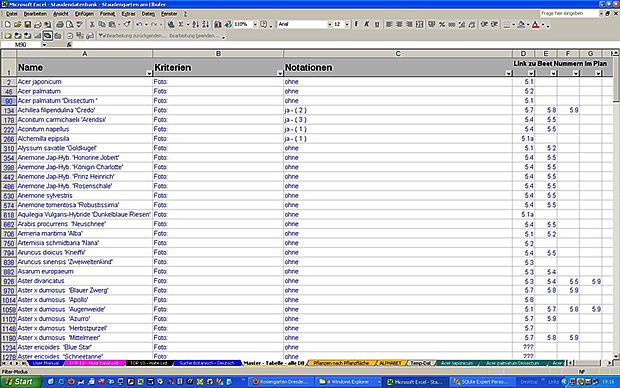Open the Name column filter dropdown
Image resolution: width=620 pixels, height=388 pixels.
tap(149, 73)
